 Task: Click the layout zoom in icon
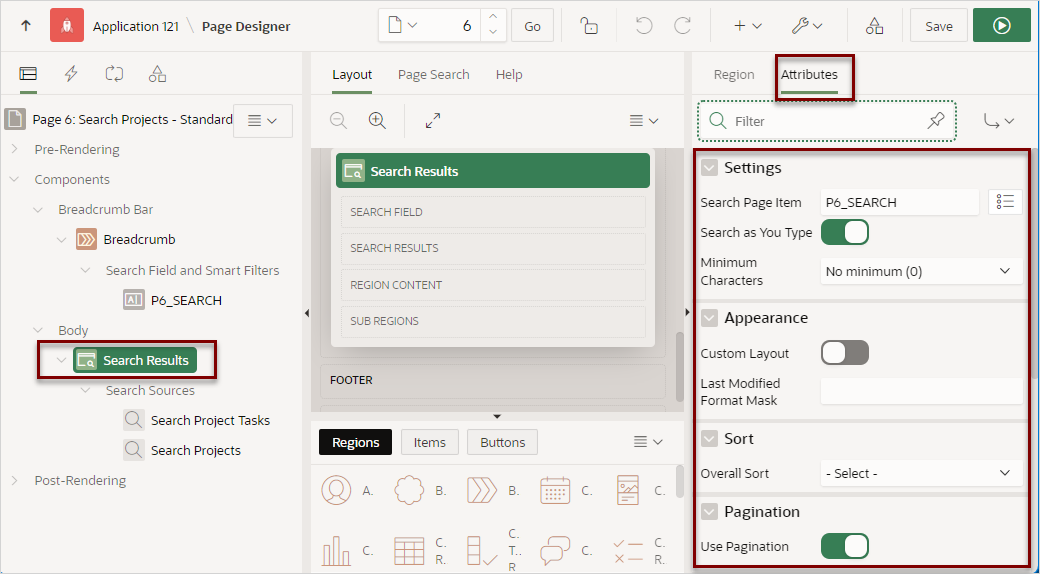click(x=377, y=120)
